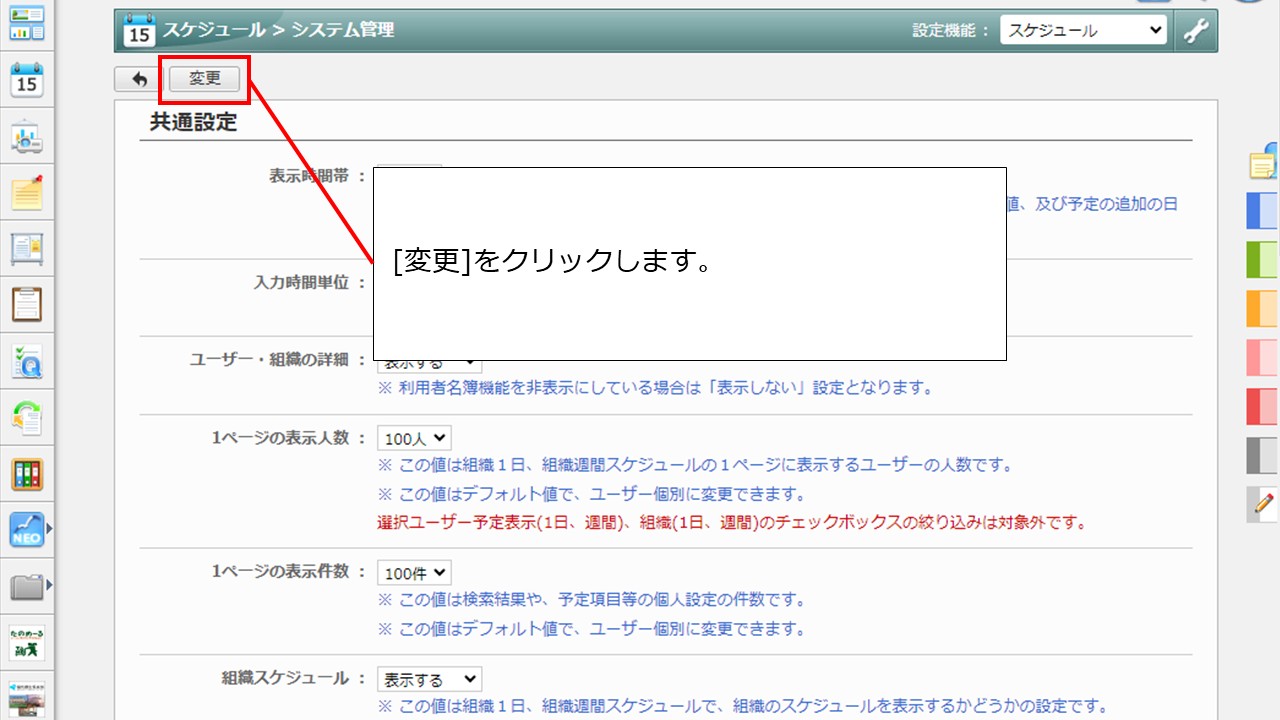
Task: Select the orange color tab on right
Action: click(x=1262, y=308)
